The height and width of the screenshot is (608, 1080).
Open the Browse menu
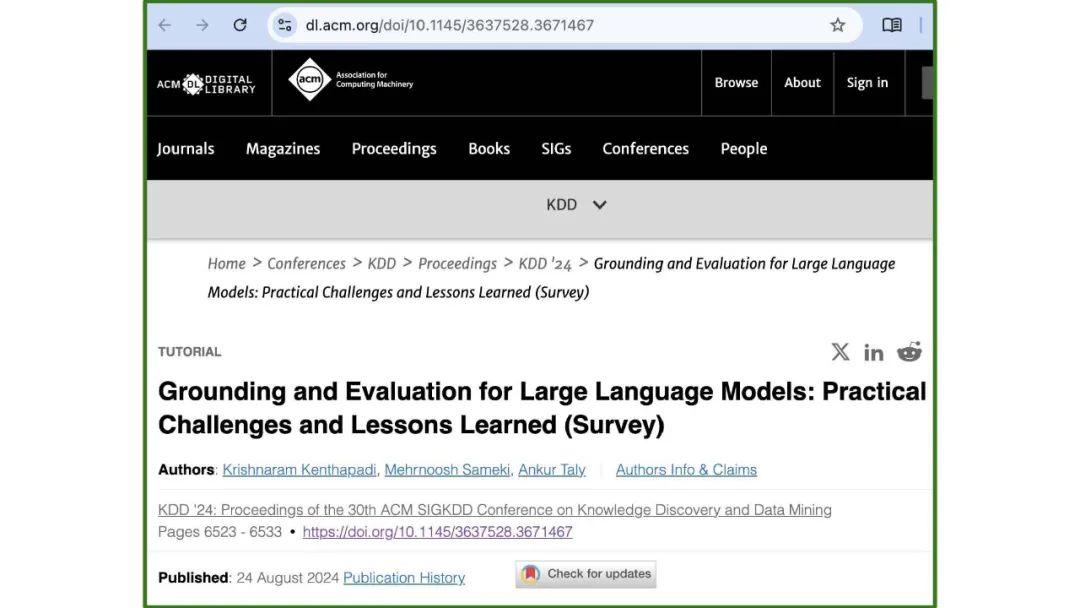(x=736, y=83)
